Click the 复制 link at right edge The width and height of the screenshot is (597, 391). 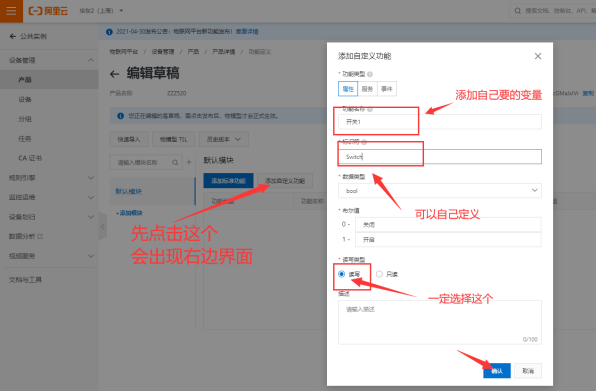[588, 93]
